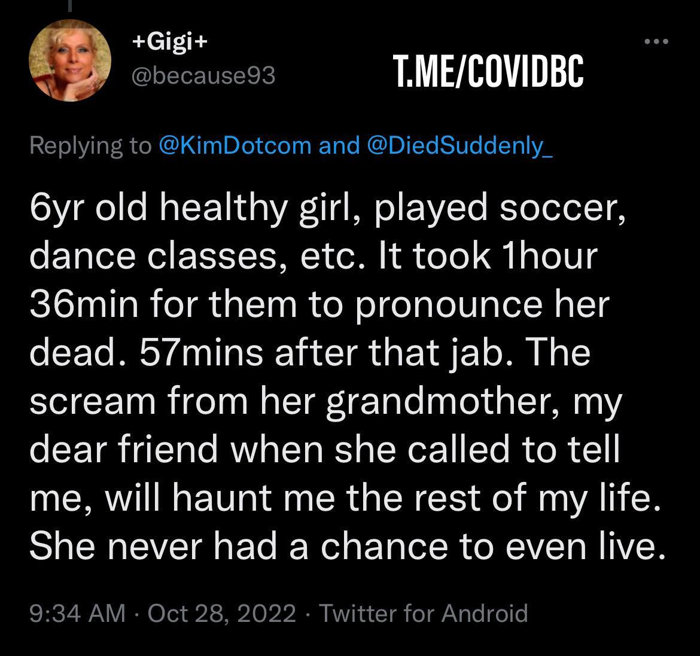Click the 'Replying to' label

coord(90,146)
